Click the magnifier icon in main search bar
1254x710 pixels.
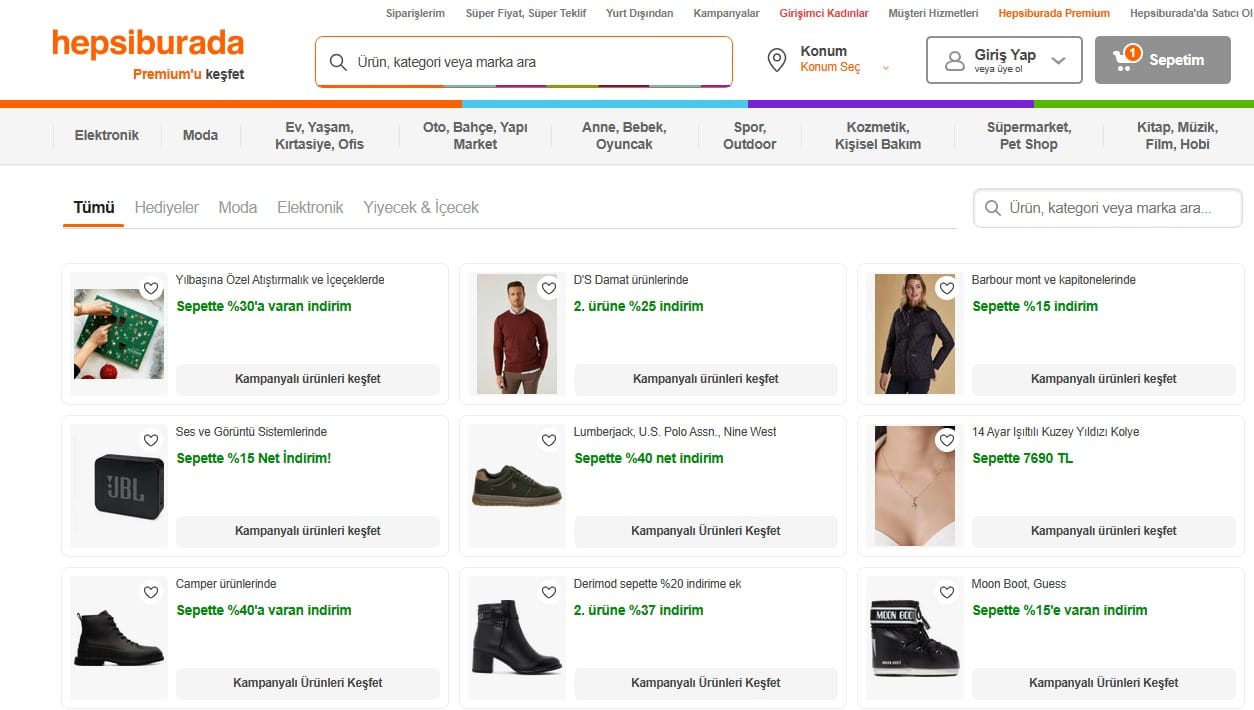point(338,62)
